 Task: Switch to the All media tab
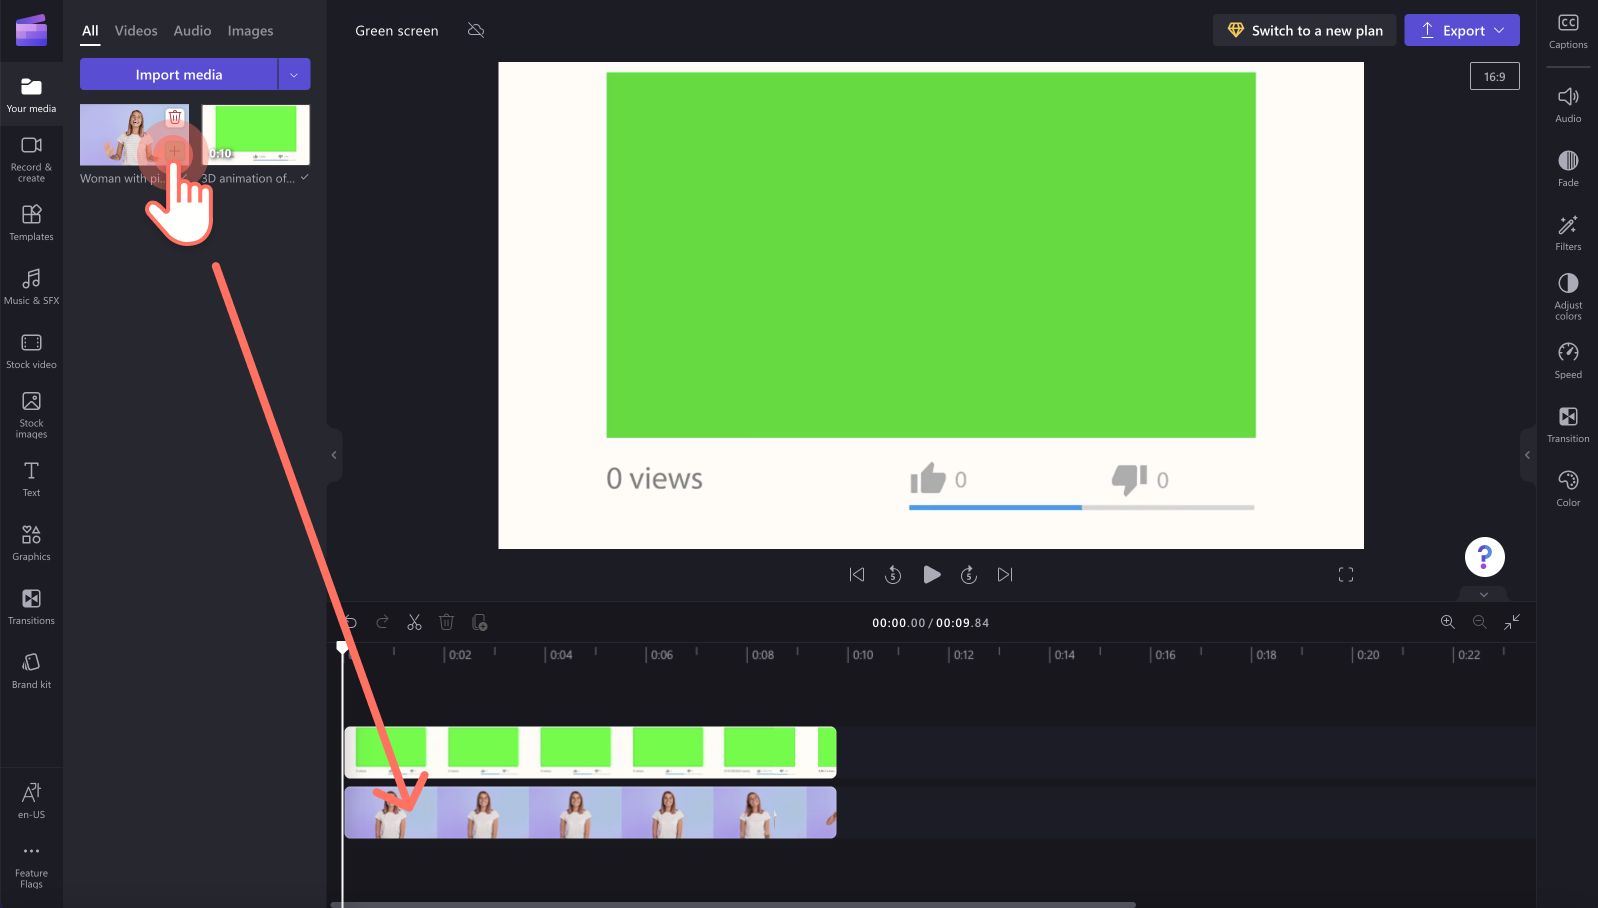coord(90,31)
